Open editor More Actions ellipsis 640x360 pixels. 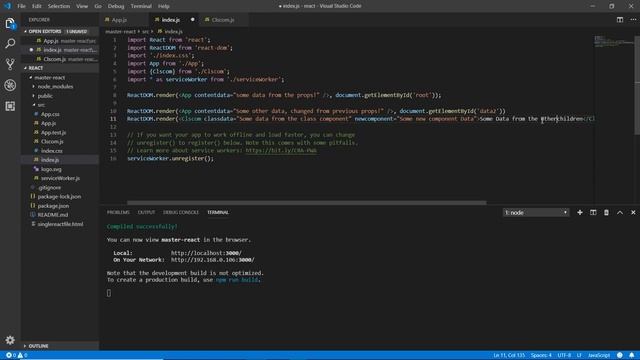coord(633,20)
